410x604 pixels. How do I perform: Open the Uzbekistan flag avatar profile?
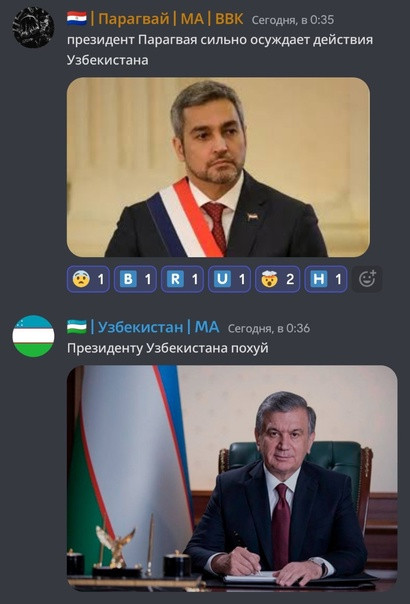click(33, 336)
